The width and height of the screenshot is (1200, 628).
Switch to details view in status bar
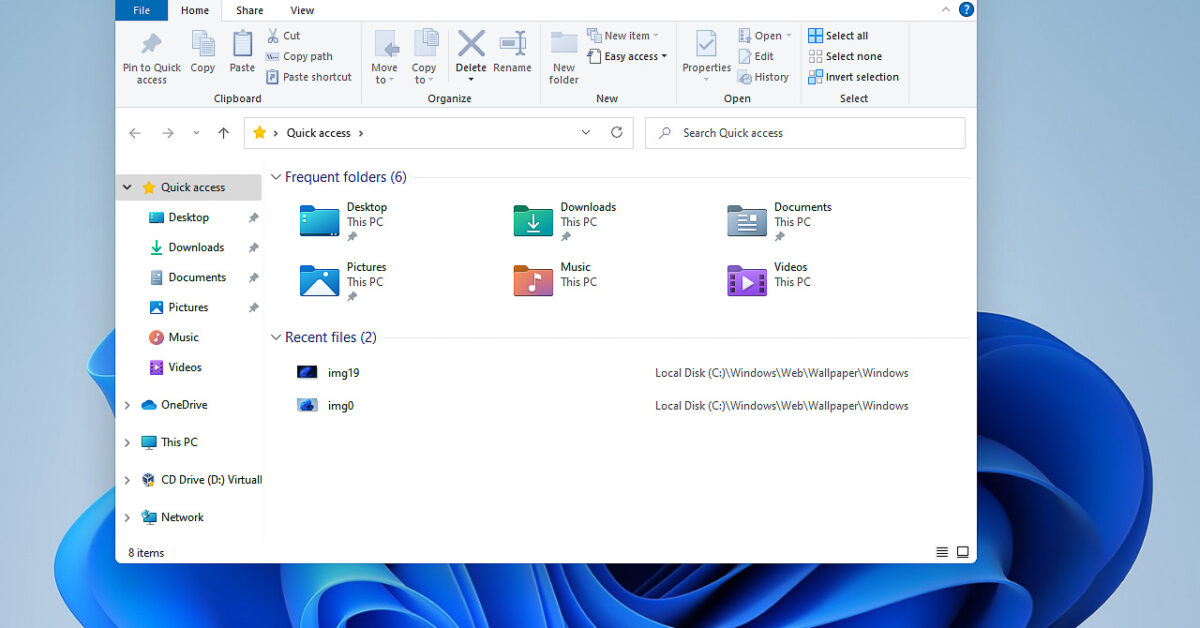pyautogui.click(x=941, y=552)
